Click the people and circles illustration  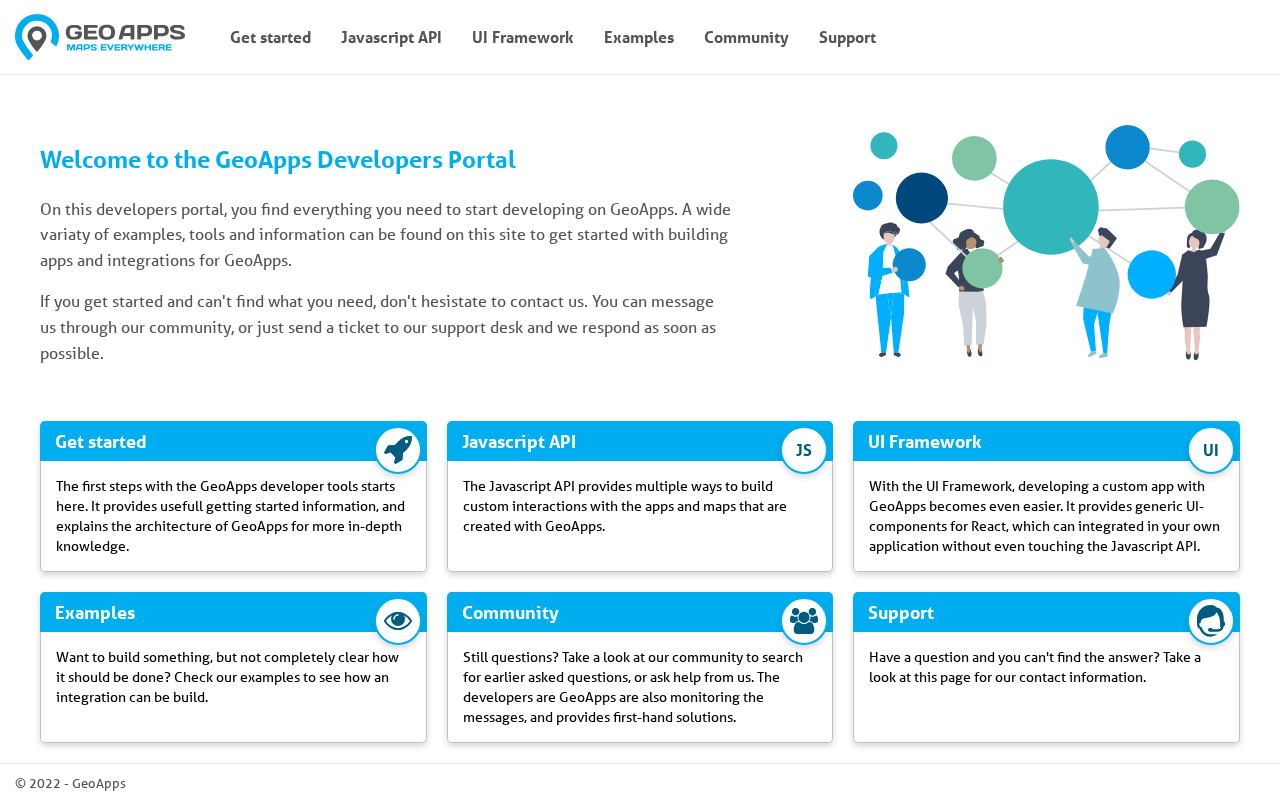point(1045,241)
